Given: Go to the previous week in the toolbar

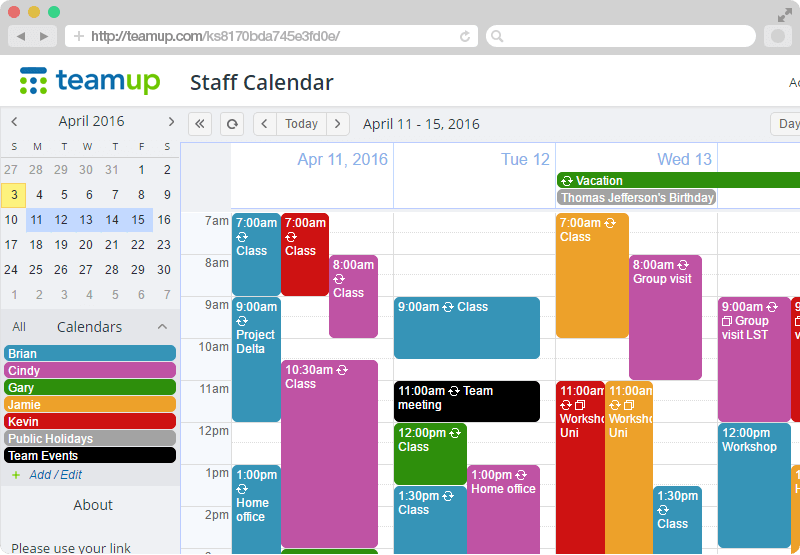Looking at the screenshot, I should (265, 124).
